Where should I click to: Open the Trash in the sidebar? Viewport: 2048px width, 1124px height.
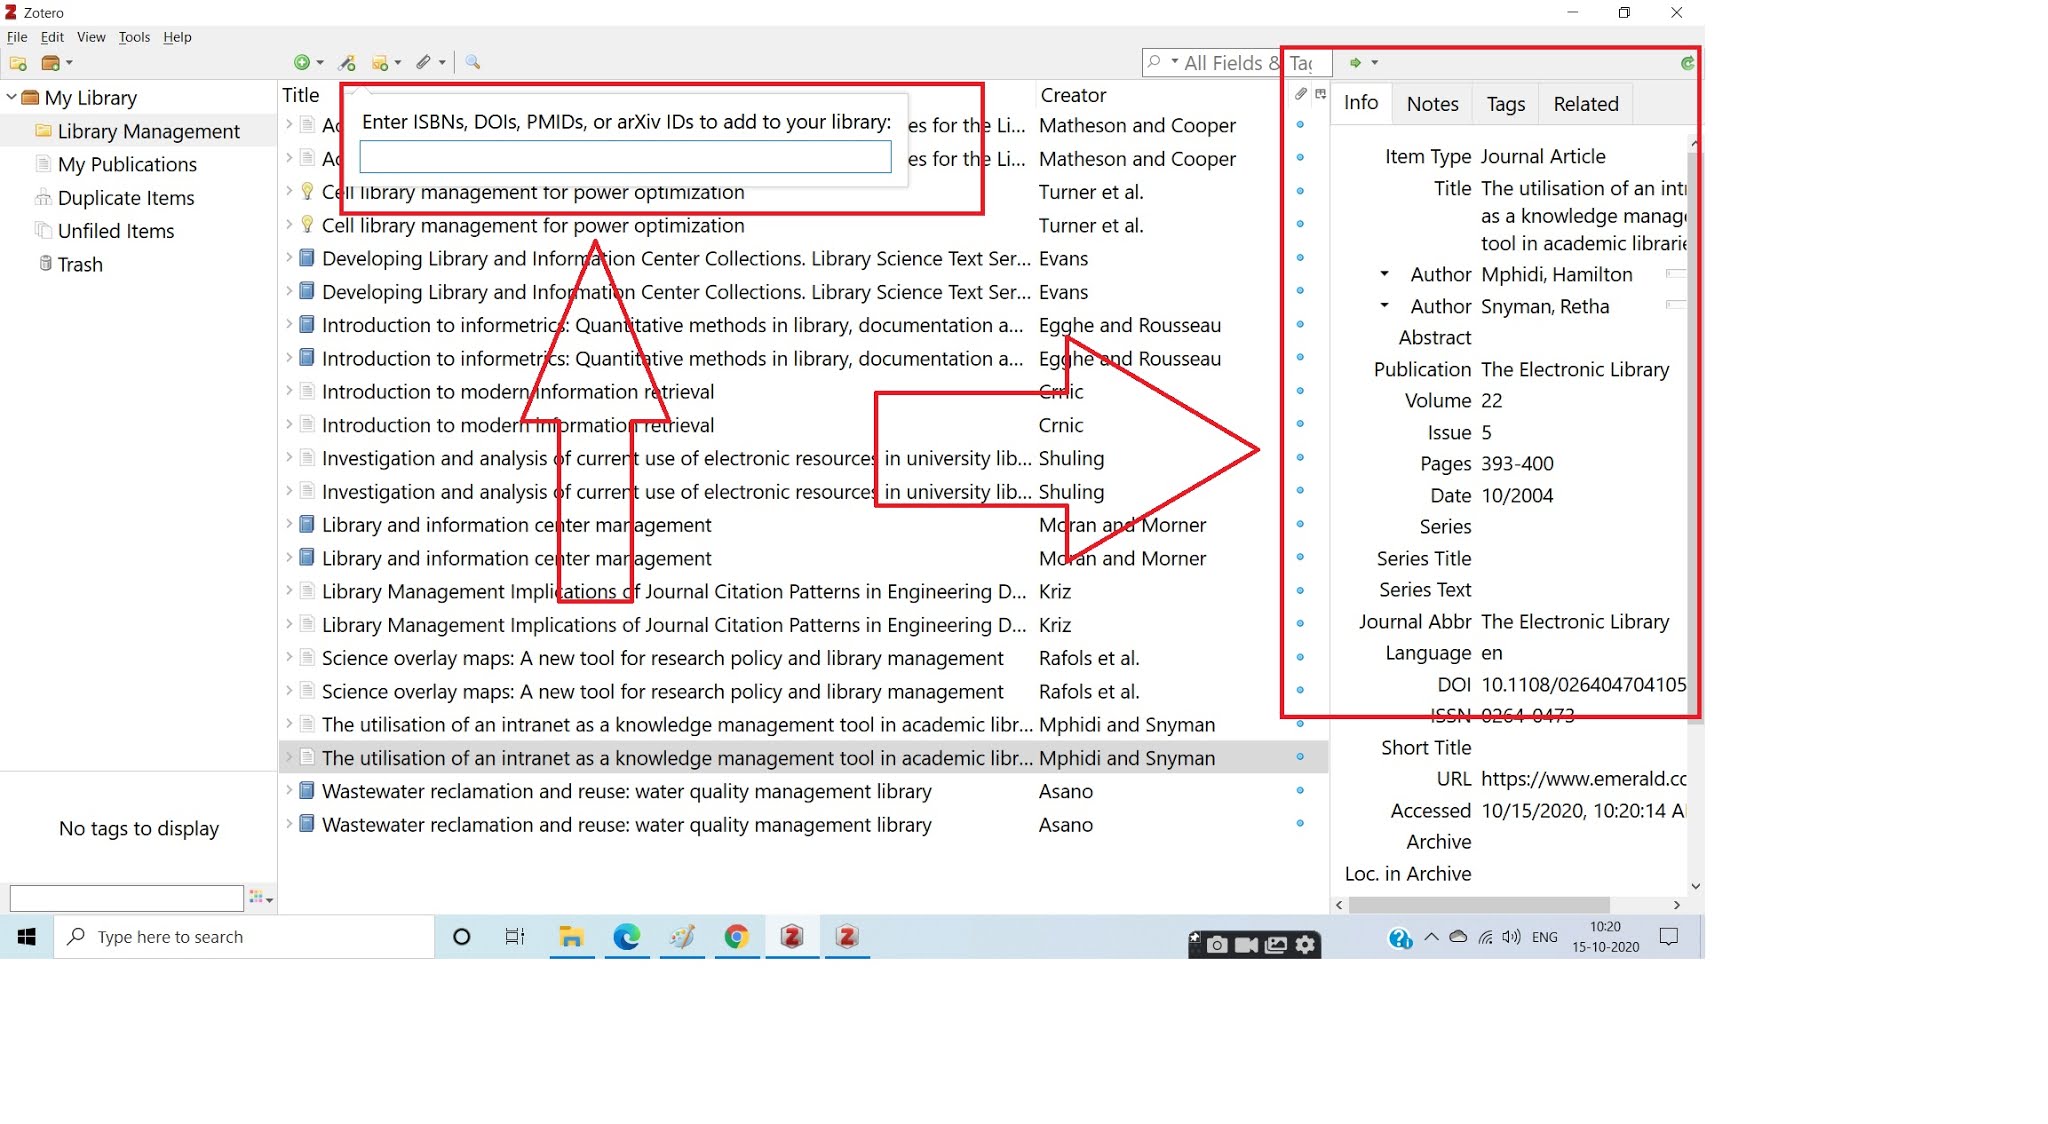pyautogui.click(x=80, y=264)
